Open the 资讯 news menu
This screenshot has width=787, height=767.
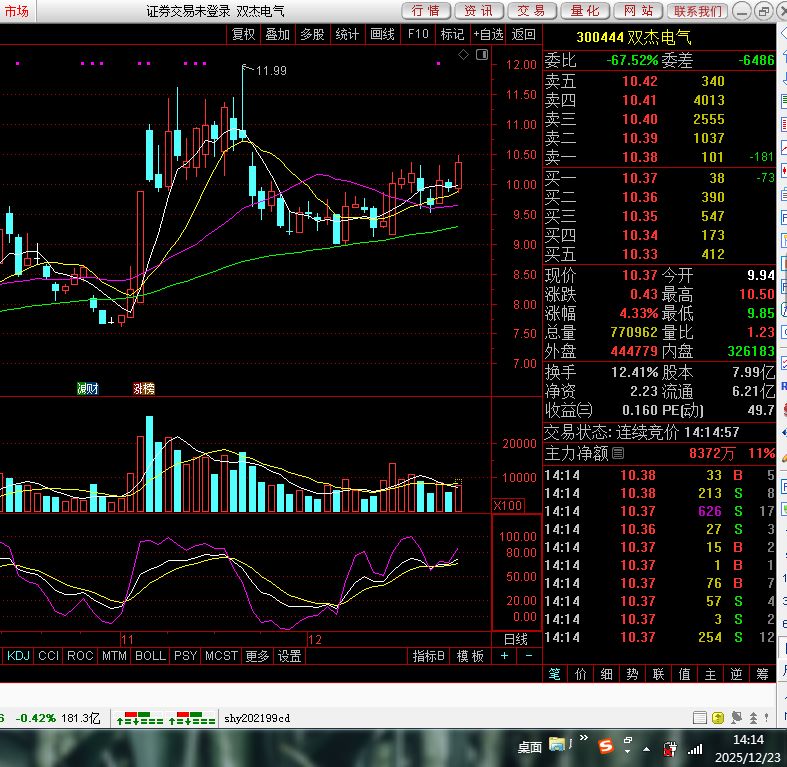[480, 11]
